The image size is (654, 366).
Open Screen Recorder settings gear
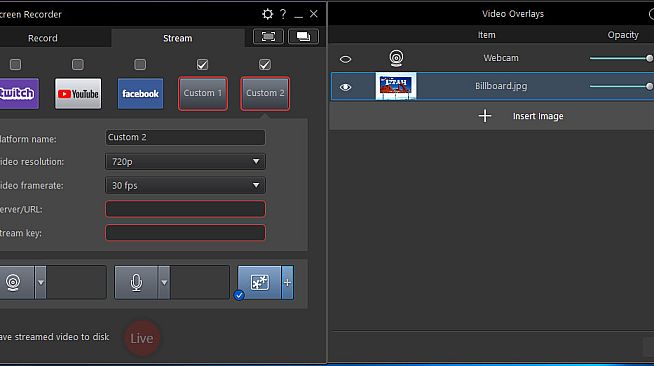coord(267,14)
